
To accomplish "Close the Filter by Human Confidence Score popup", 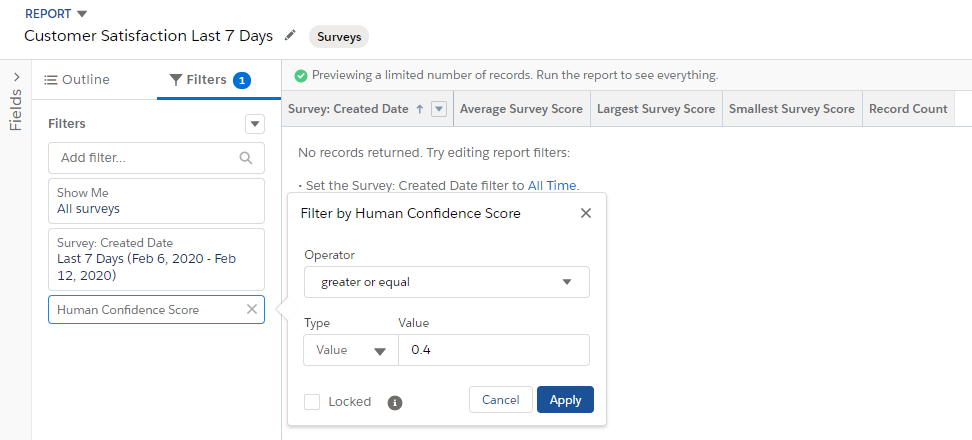I will tap(586, 213).
